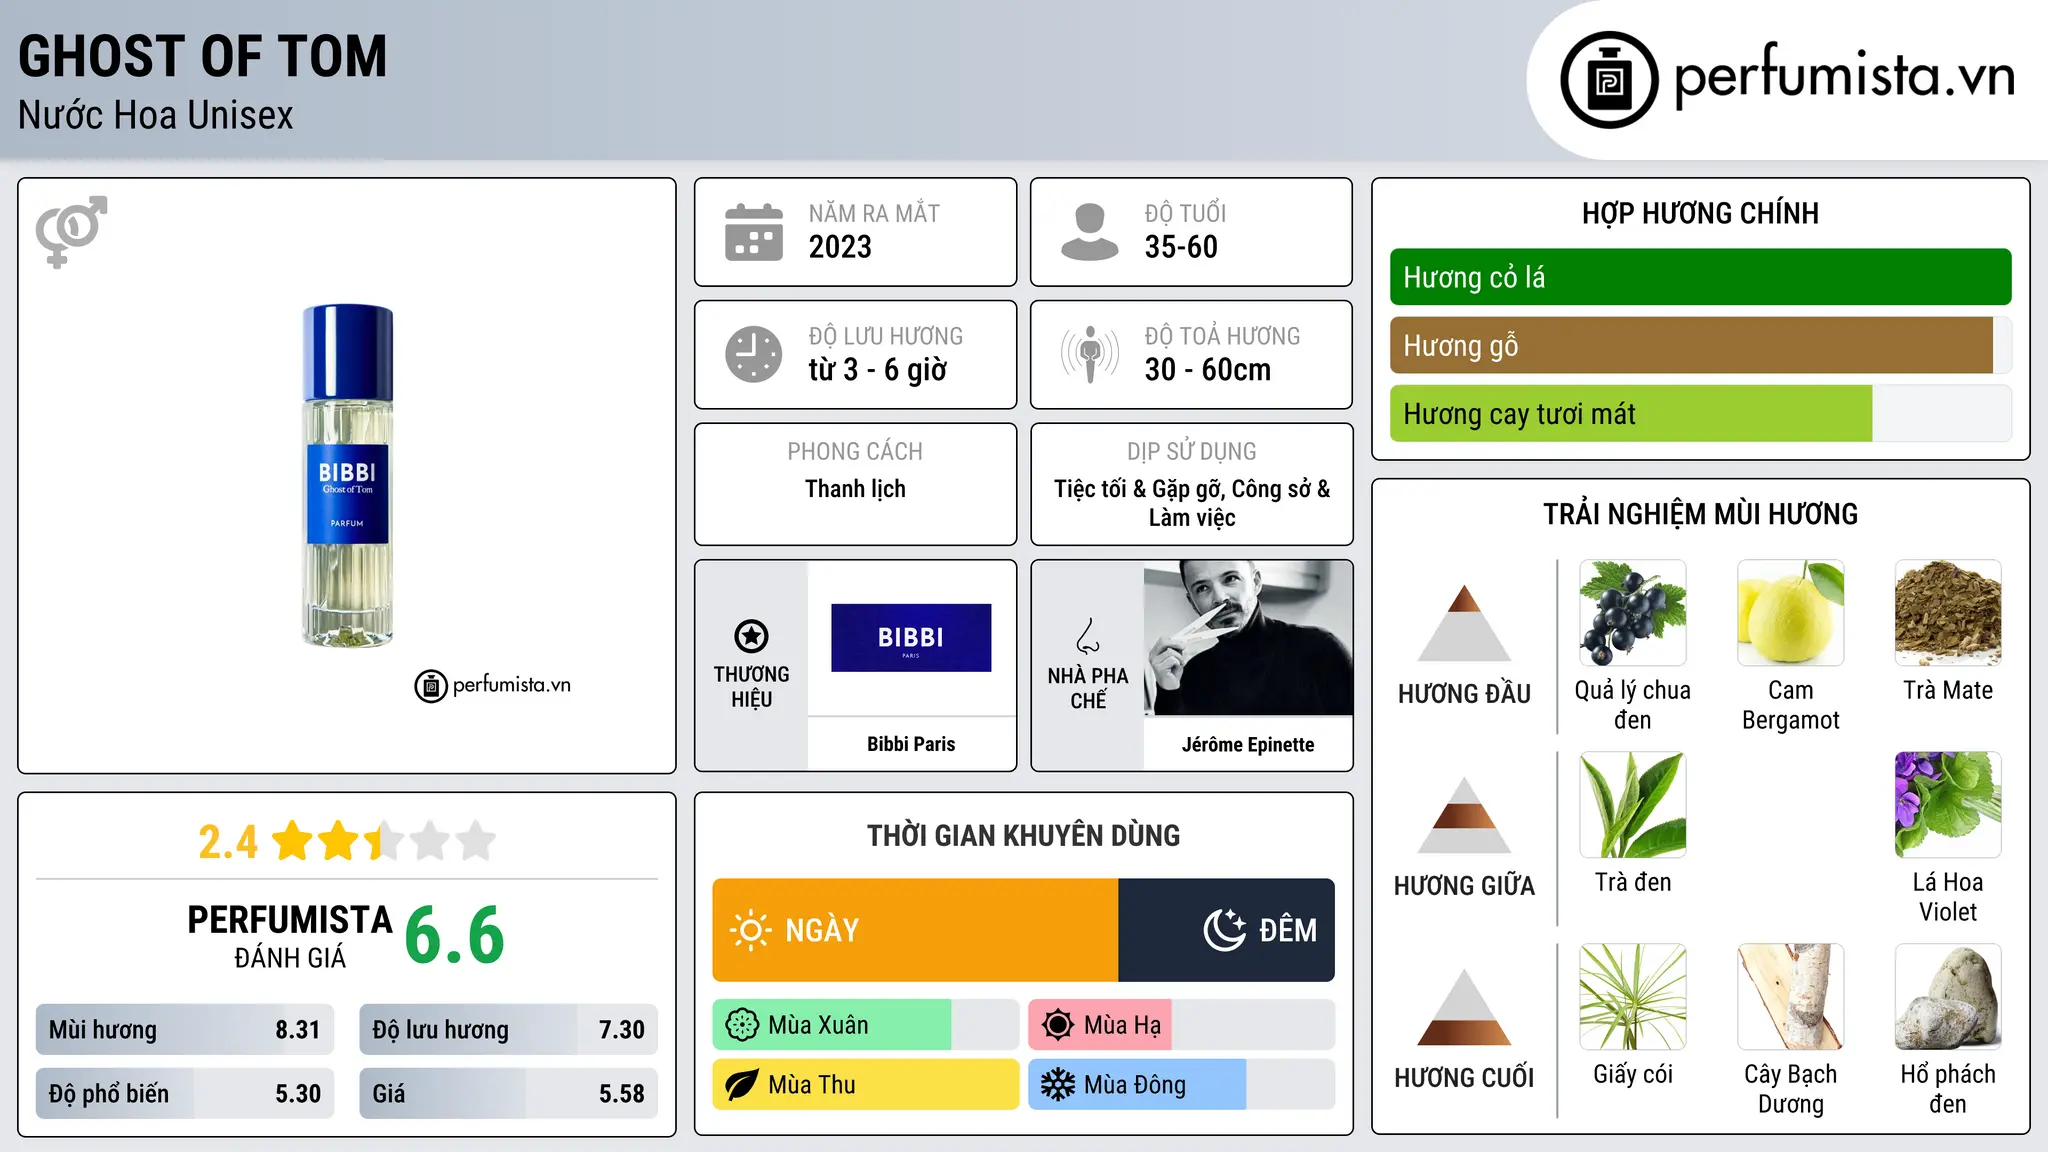Open the Giấy cói note image
This screenshot has width=2048, height=1152.
pyautogui.click(x=1632, y=997)
